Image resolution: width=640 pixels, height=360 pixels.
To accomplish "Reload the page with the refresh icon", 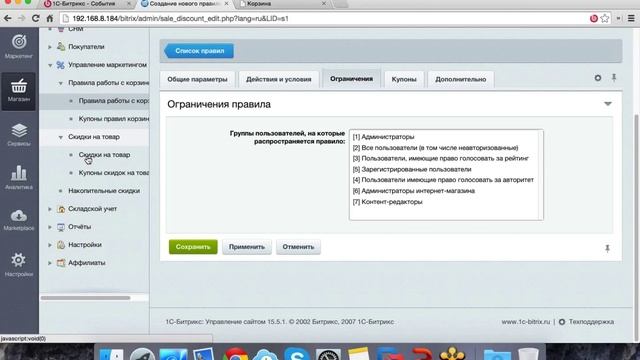I will click(36, 18).
